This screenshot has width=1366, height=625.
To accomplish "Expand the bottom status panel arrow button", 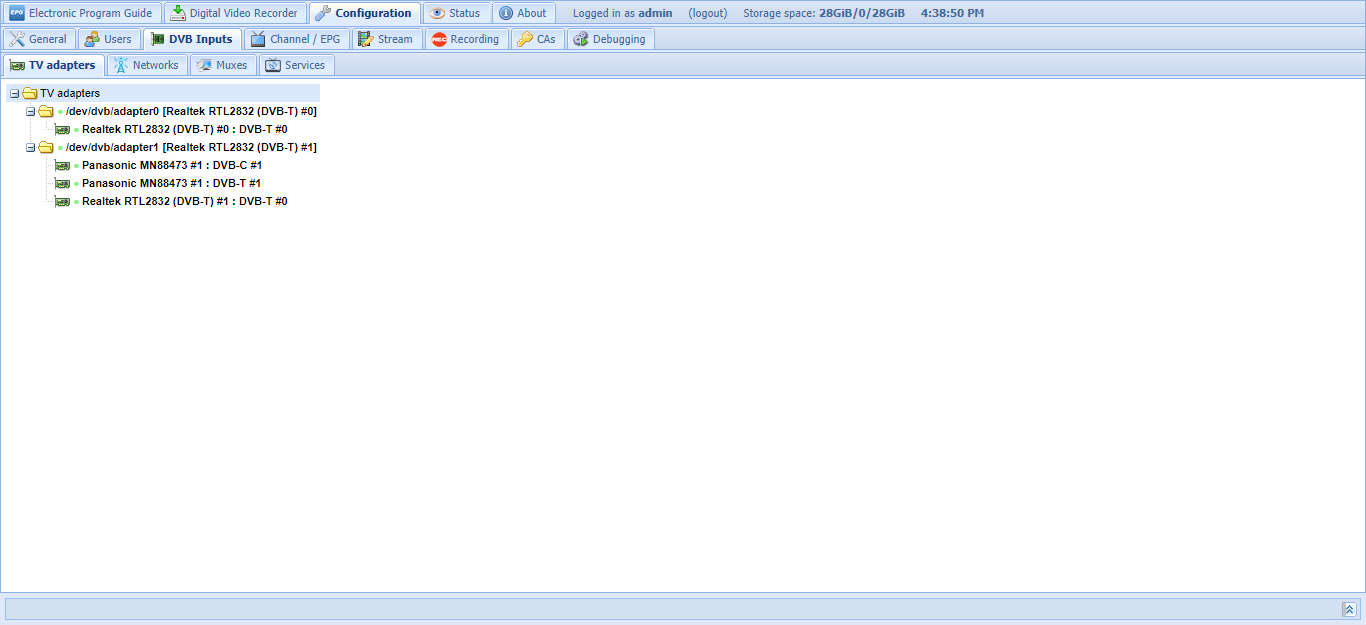I will pos(1349,609).
